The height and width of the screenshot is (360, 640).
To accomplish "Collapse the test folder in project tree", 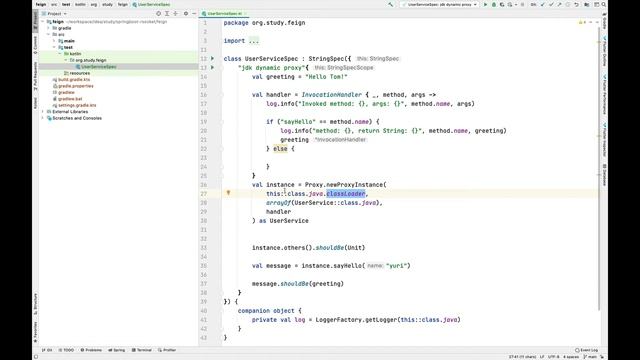I will (54, 47).
